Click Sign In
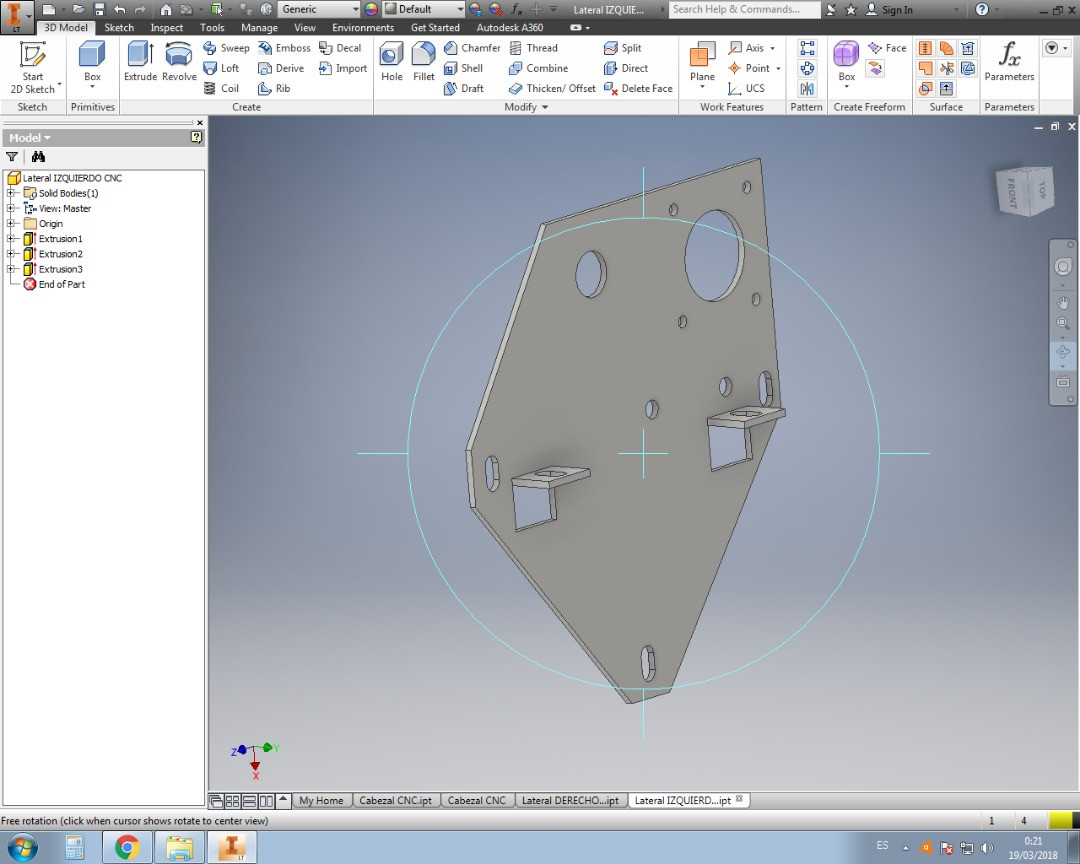The width and height of the screenshot is (1080, 864). pyautogui.click(x=889, y=10)
